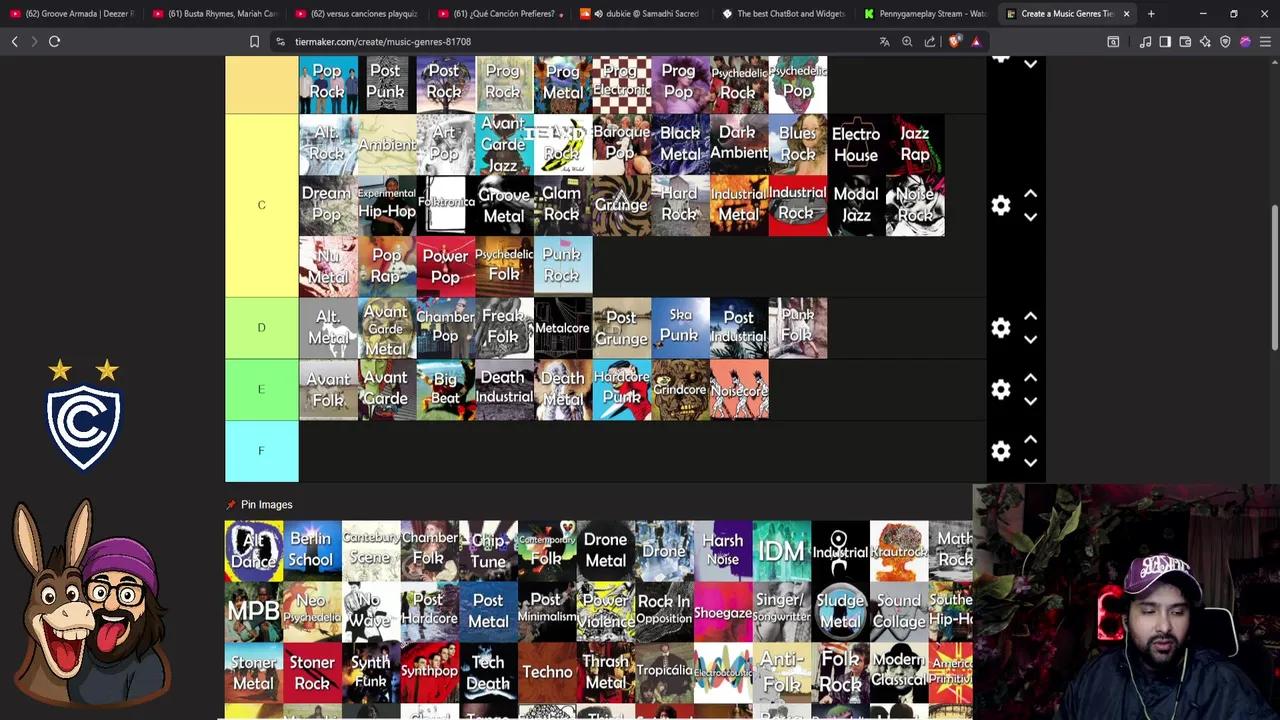1280x720 pixels.
Task: Toggle the browser sidebar panel icon
Action: 1165,42
